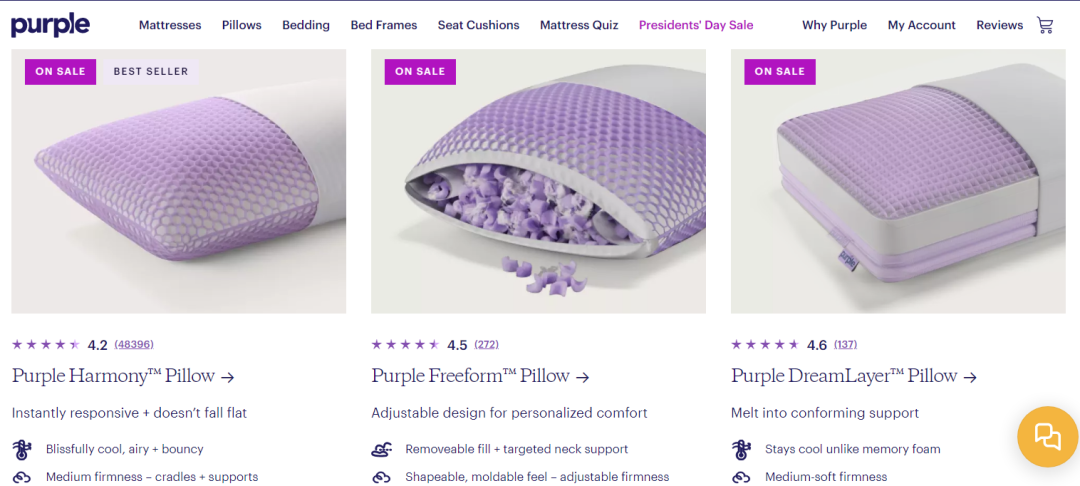This screenshot has height=486, width=1080.
Task: Click the temperature icon beside Blissfully cool
Action: [21, 449]
